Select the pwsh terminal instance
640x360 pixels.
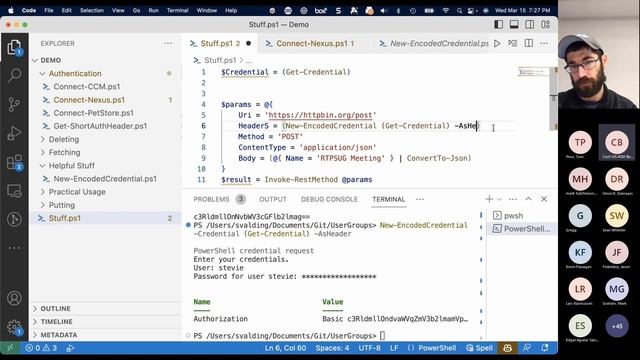click(522, 216)
